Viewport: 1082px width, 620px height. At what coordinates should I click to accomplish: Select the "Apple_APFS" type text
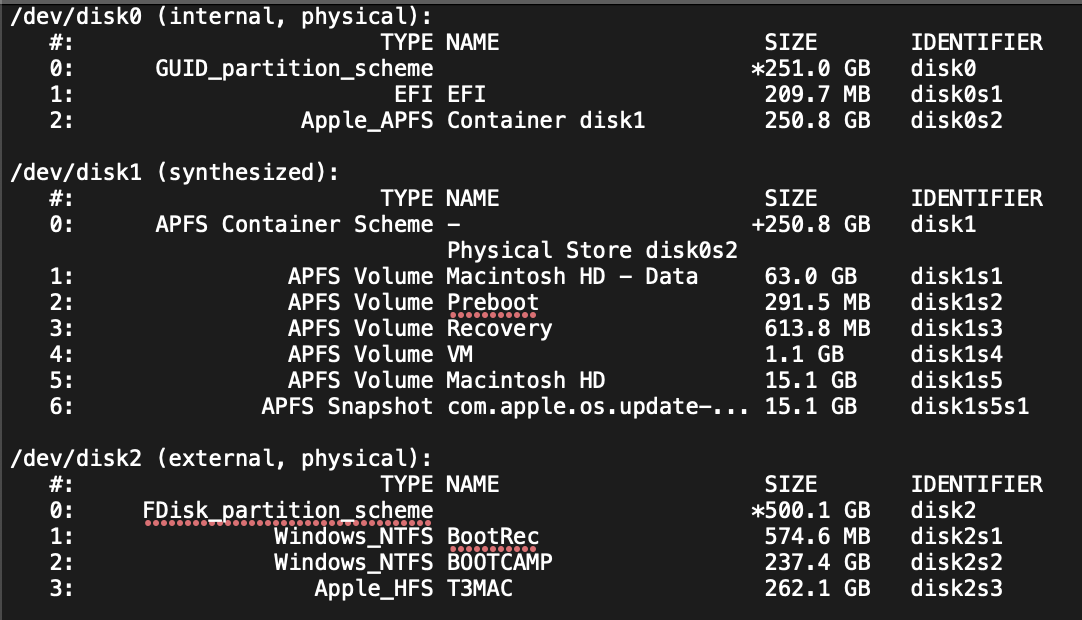(x=367, y=121)
